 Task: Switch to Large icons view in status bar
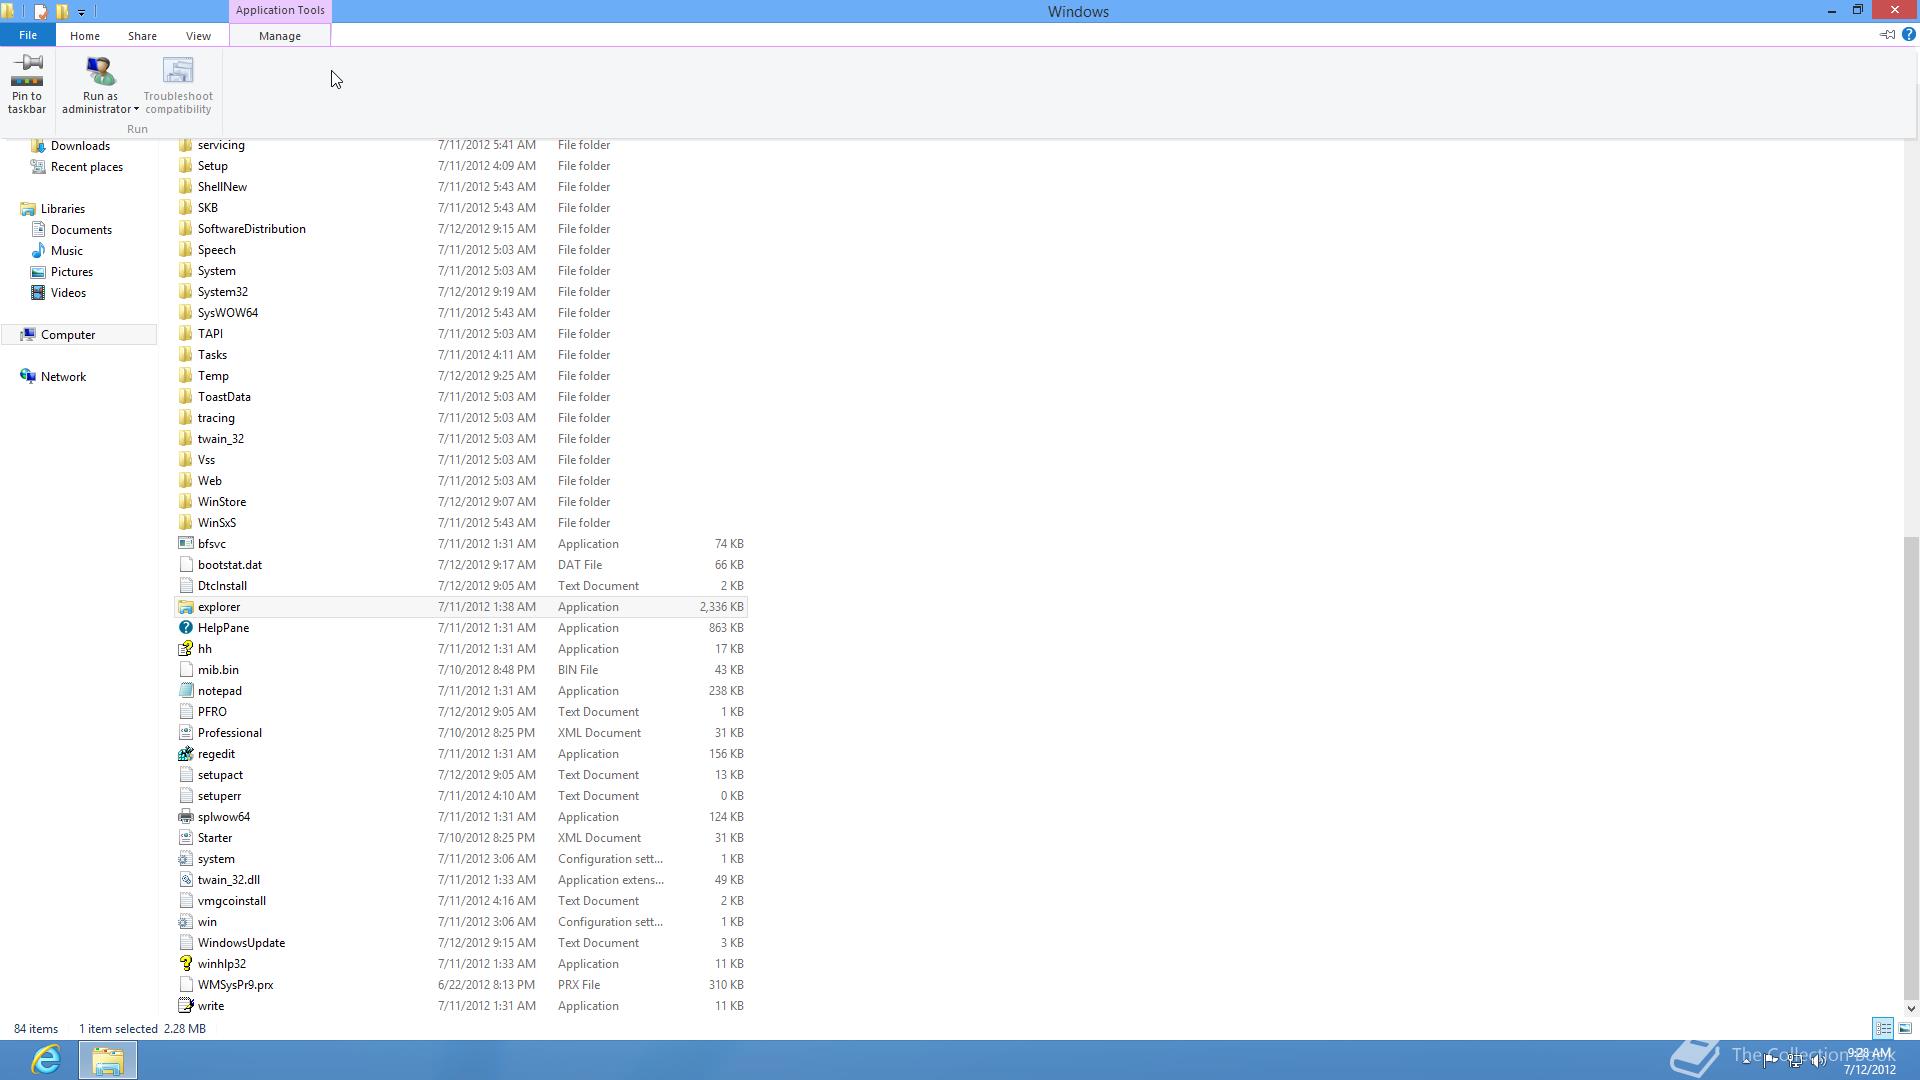[1905, 1028]
